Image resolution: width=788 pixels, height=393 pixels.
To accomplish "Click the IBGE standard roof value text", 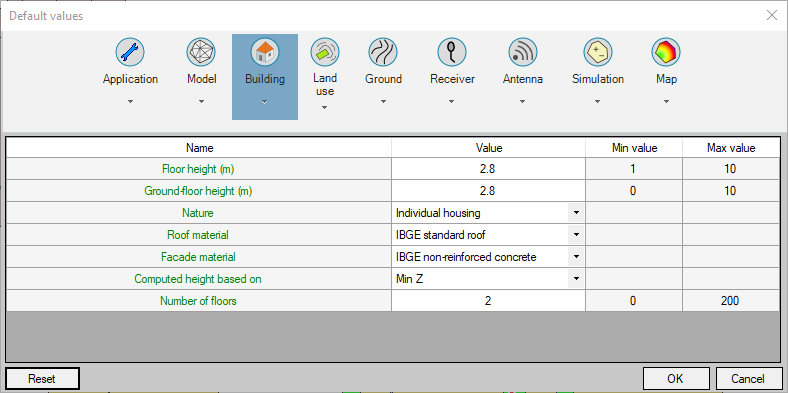I will pos(440,235).
